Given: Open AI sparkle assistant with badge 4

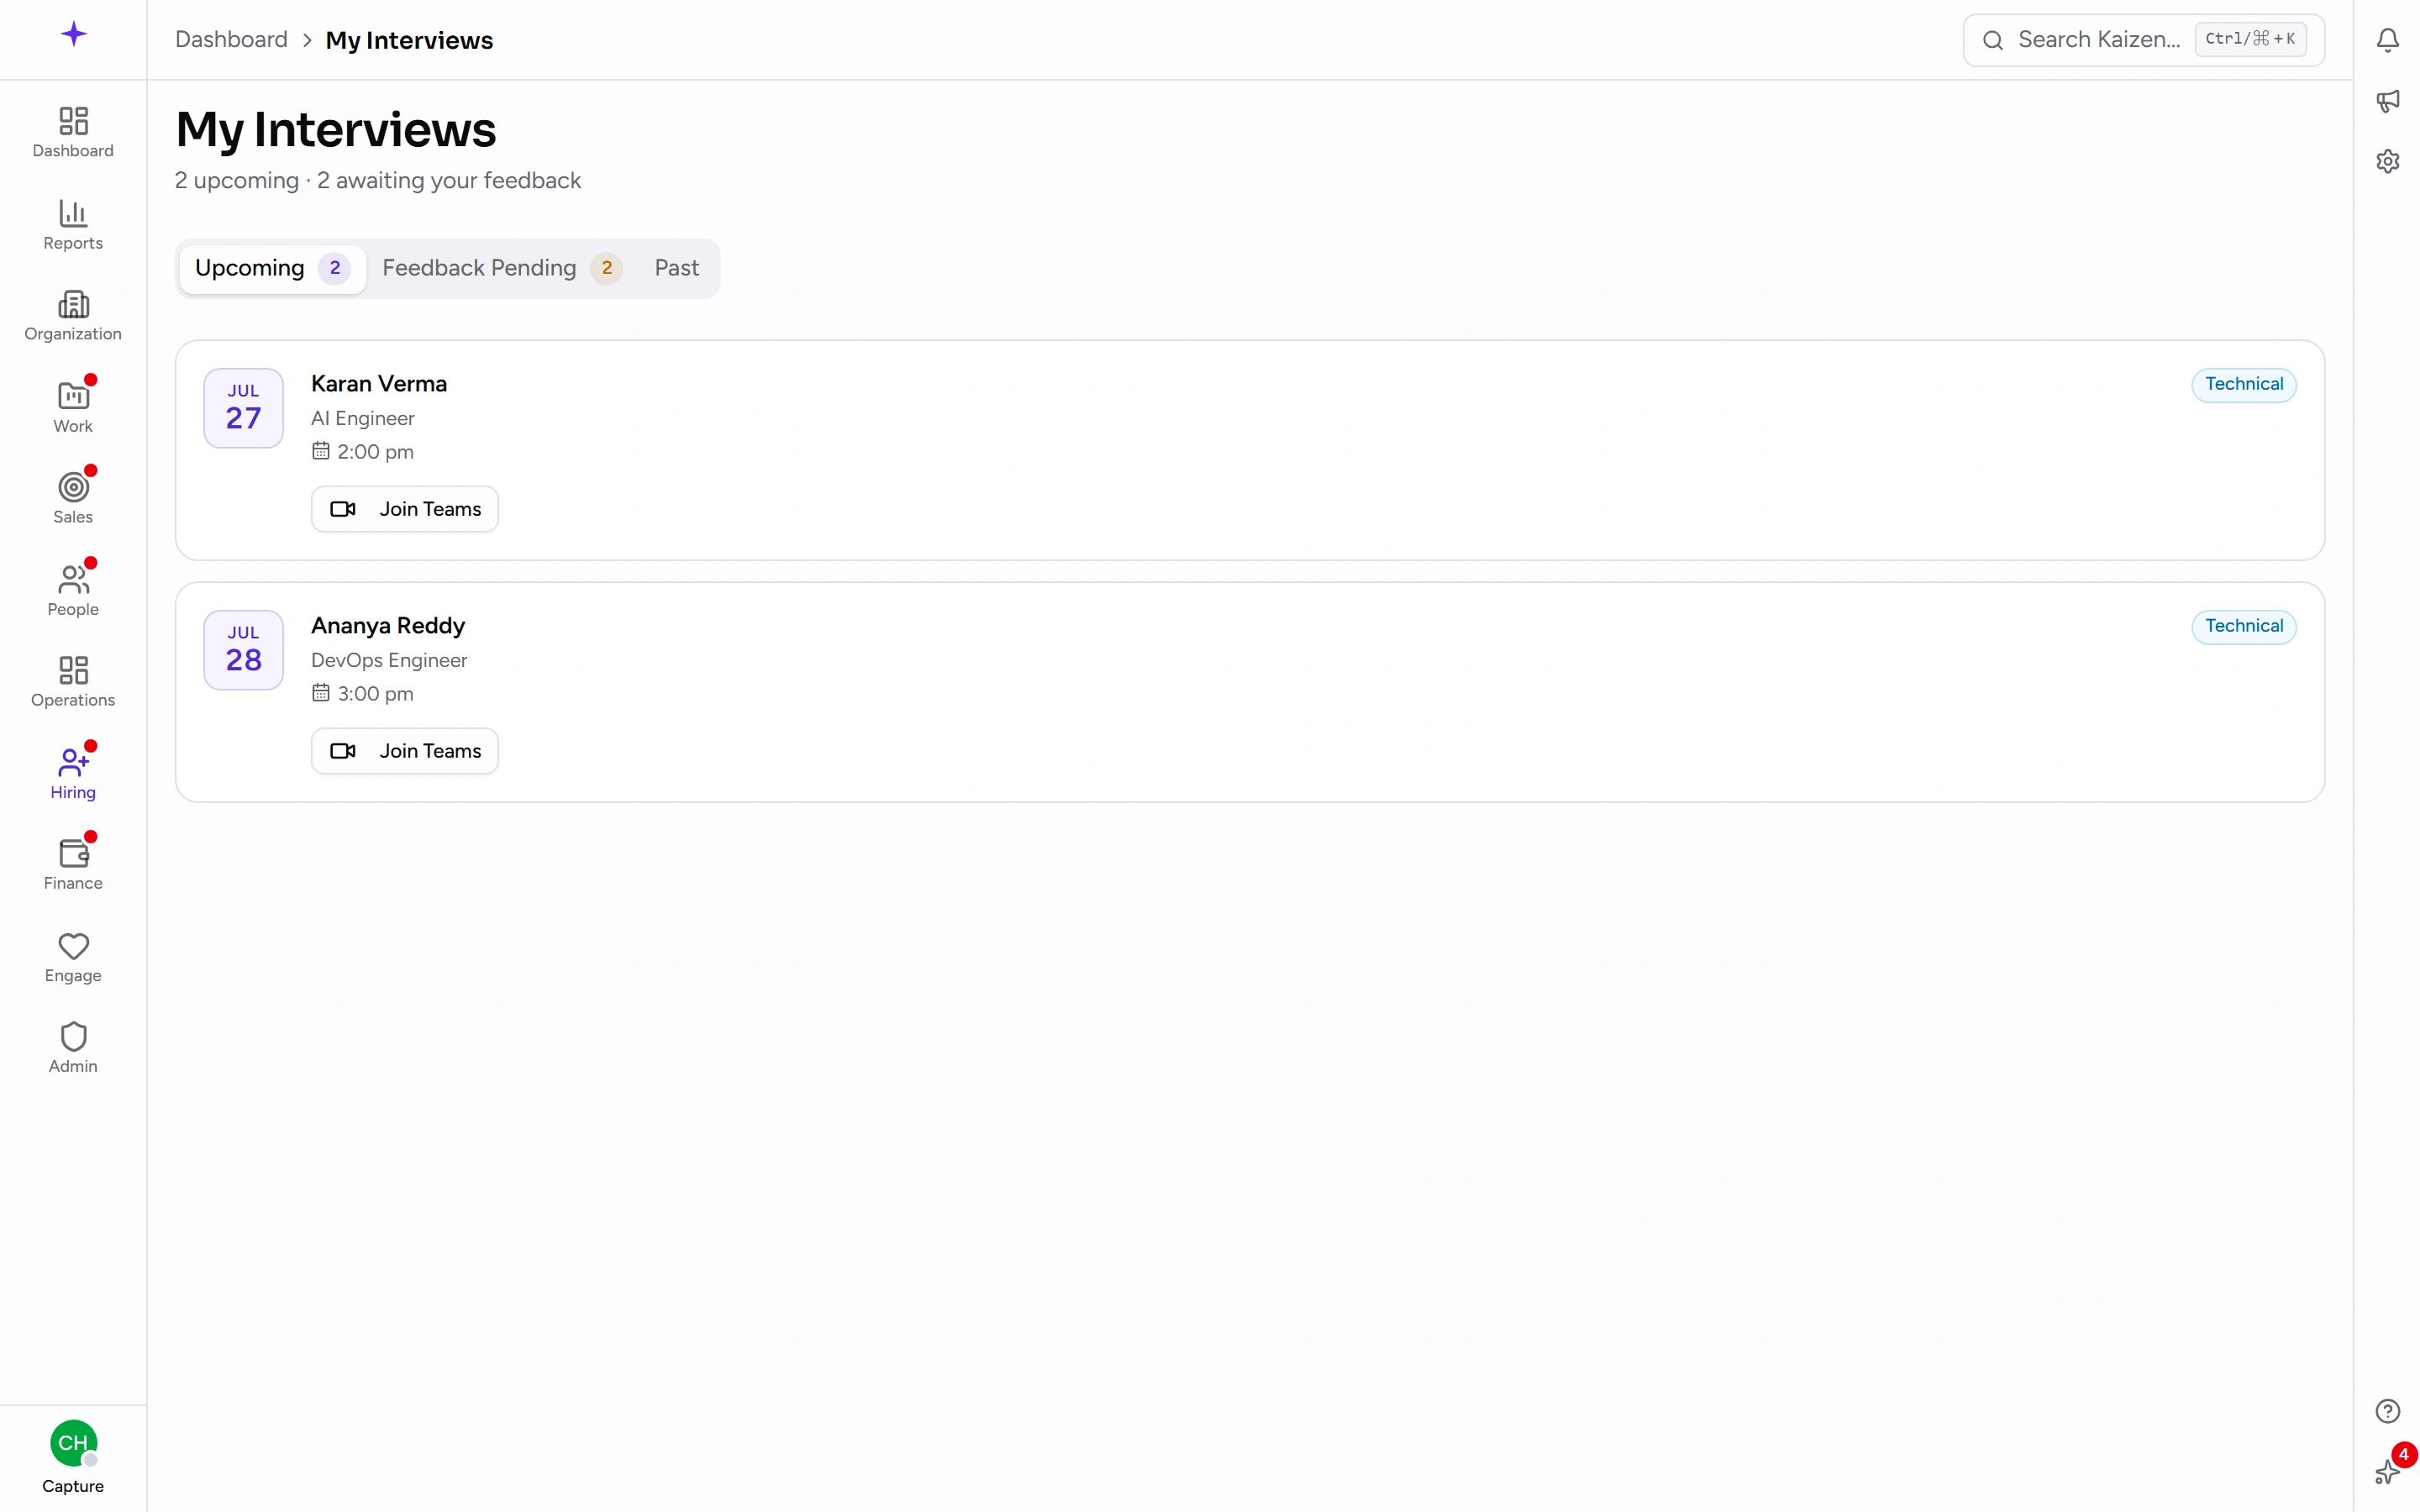Looking at the screenshot, I should coord(2388,1471).
